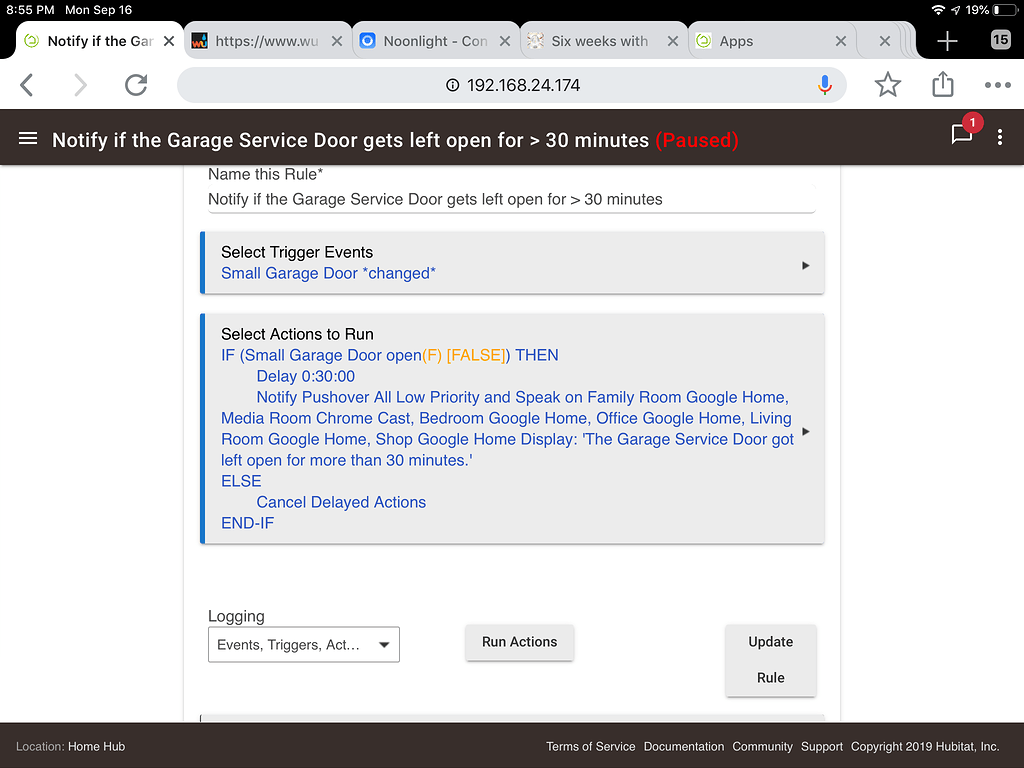Reload the current page
The height and width of the screenshot is (768, 1024).
136,85
